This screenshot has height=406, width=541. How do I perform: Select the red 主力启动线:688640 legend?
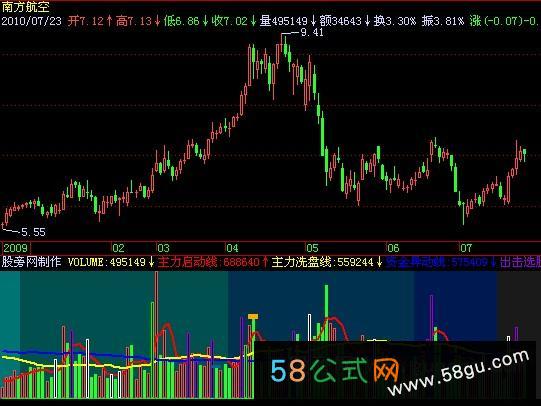click(209, 262)
